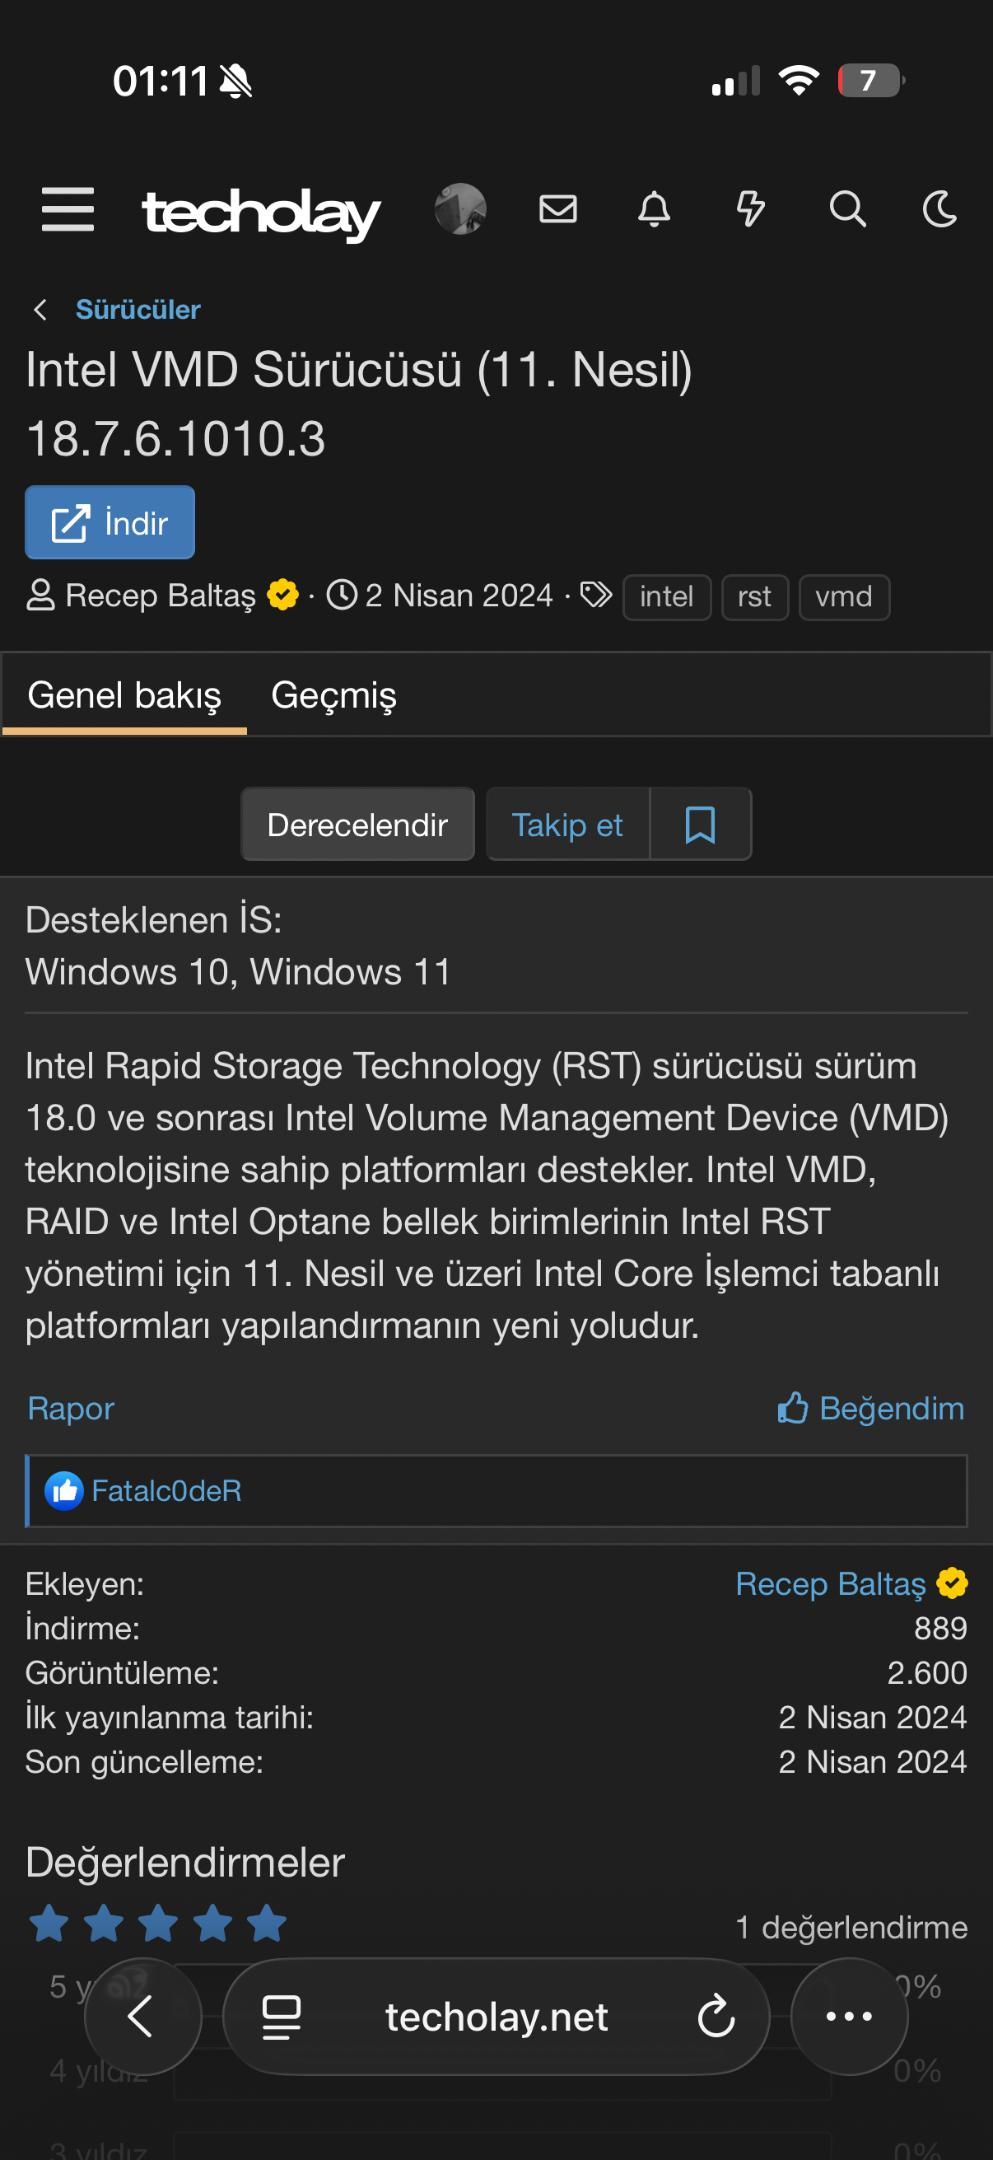The height and width of the screenshot is (2160, 993).
Task: Open FatalcOdeR user profile link
Action: tap(167, 1491)
